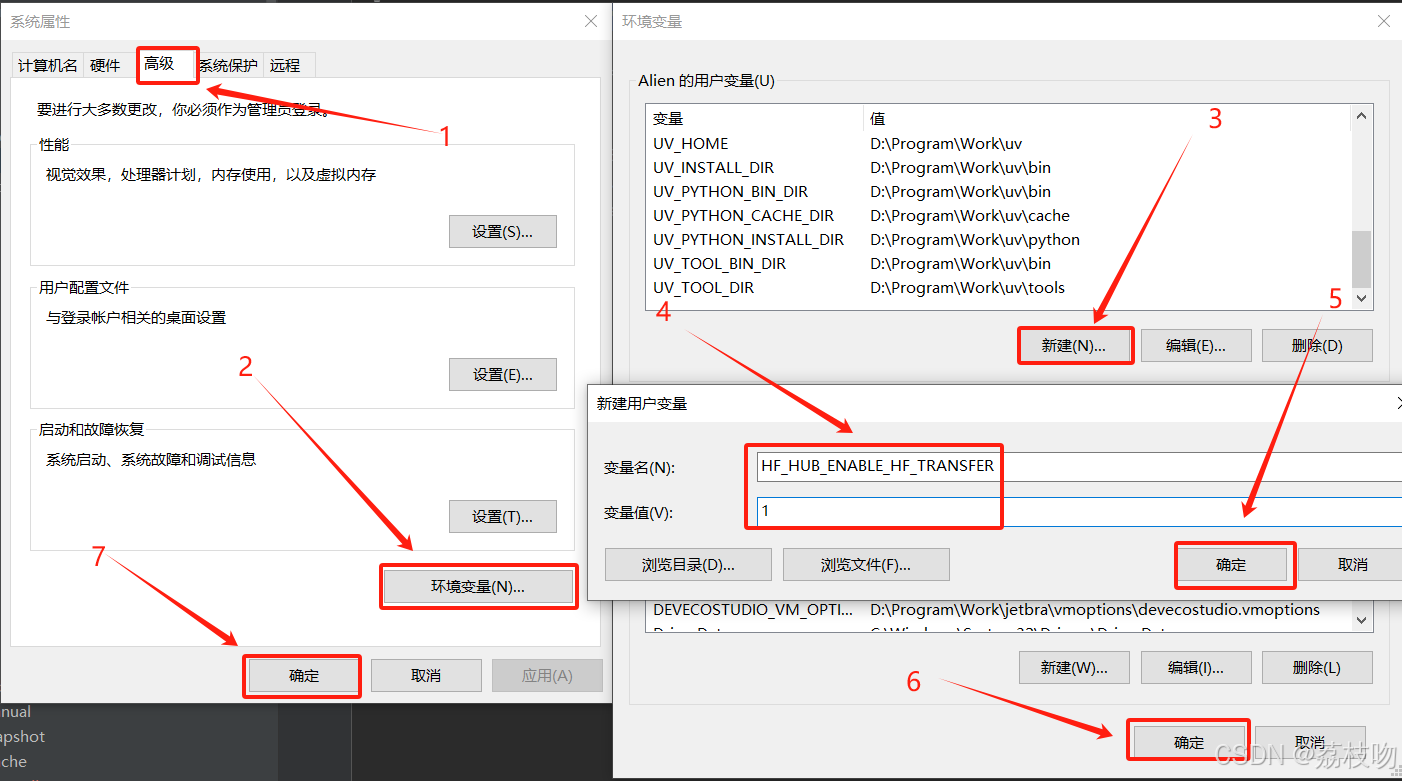The image size is (1402, 781).
Task: Click value D:\Program\Work\uv\cache
Action: [x=970, y=216]
